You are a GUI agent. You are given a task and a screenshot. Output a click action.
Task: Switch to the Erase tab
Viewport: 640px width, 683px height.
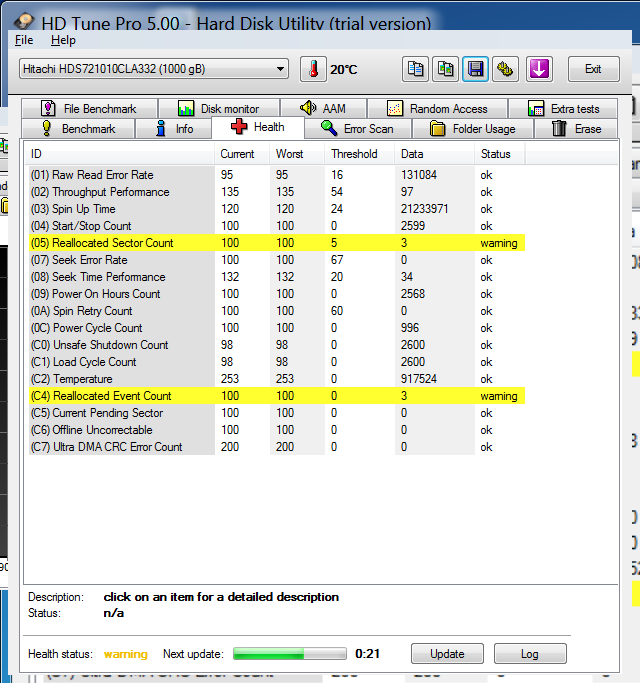coord(576,129)
